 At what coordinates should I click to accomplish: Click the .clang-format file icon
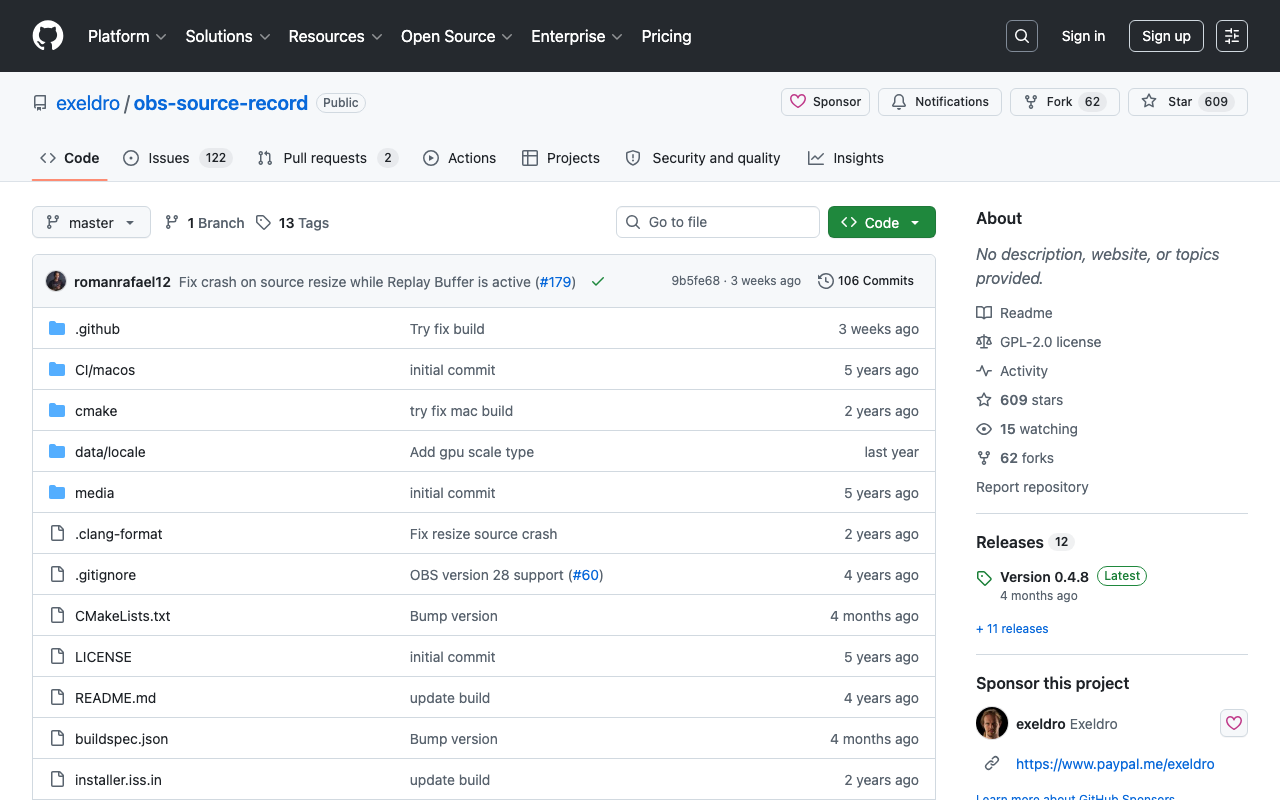[57, 534]
